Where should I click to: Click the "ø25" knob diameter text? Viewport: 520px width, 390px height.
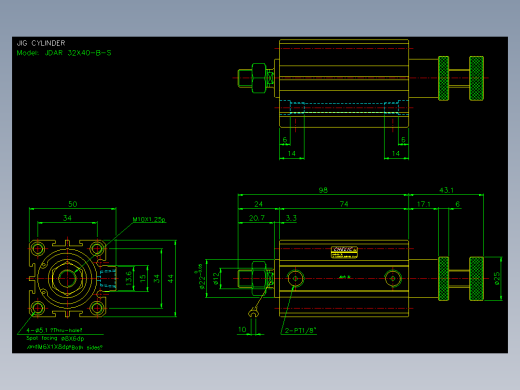click(497, 278)
